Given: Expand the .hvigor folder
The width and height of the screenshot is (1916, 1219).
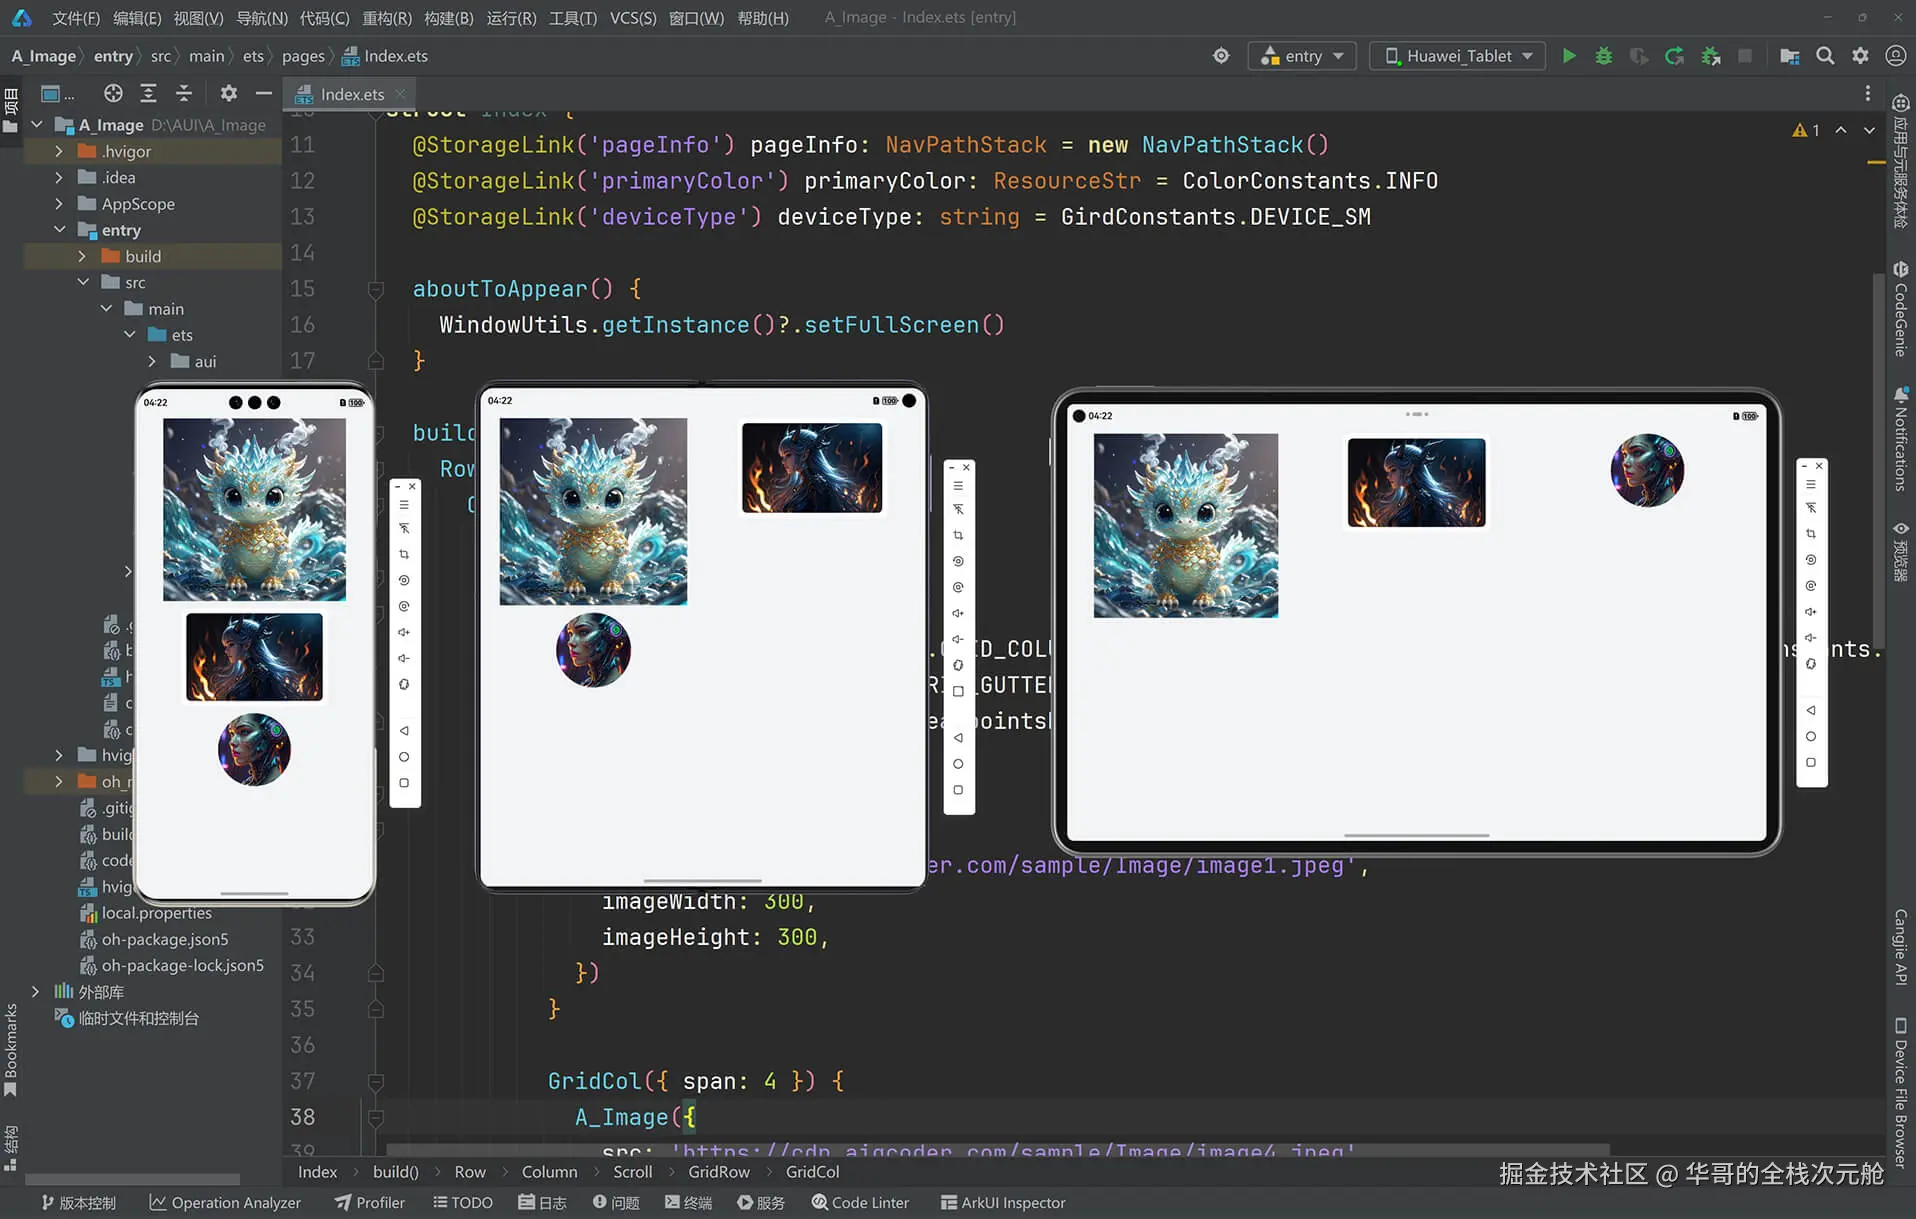Looking at the screenshot, I should pos(59,151).
